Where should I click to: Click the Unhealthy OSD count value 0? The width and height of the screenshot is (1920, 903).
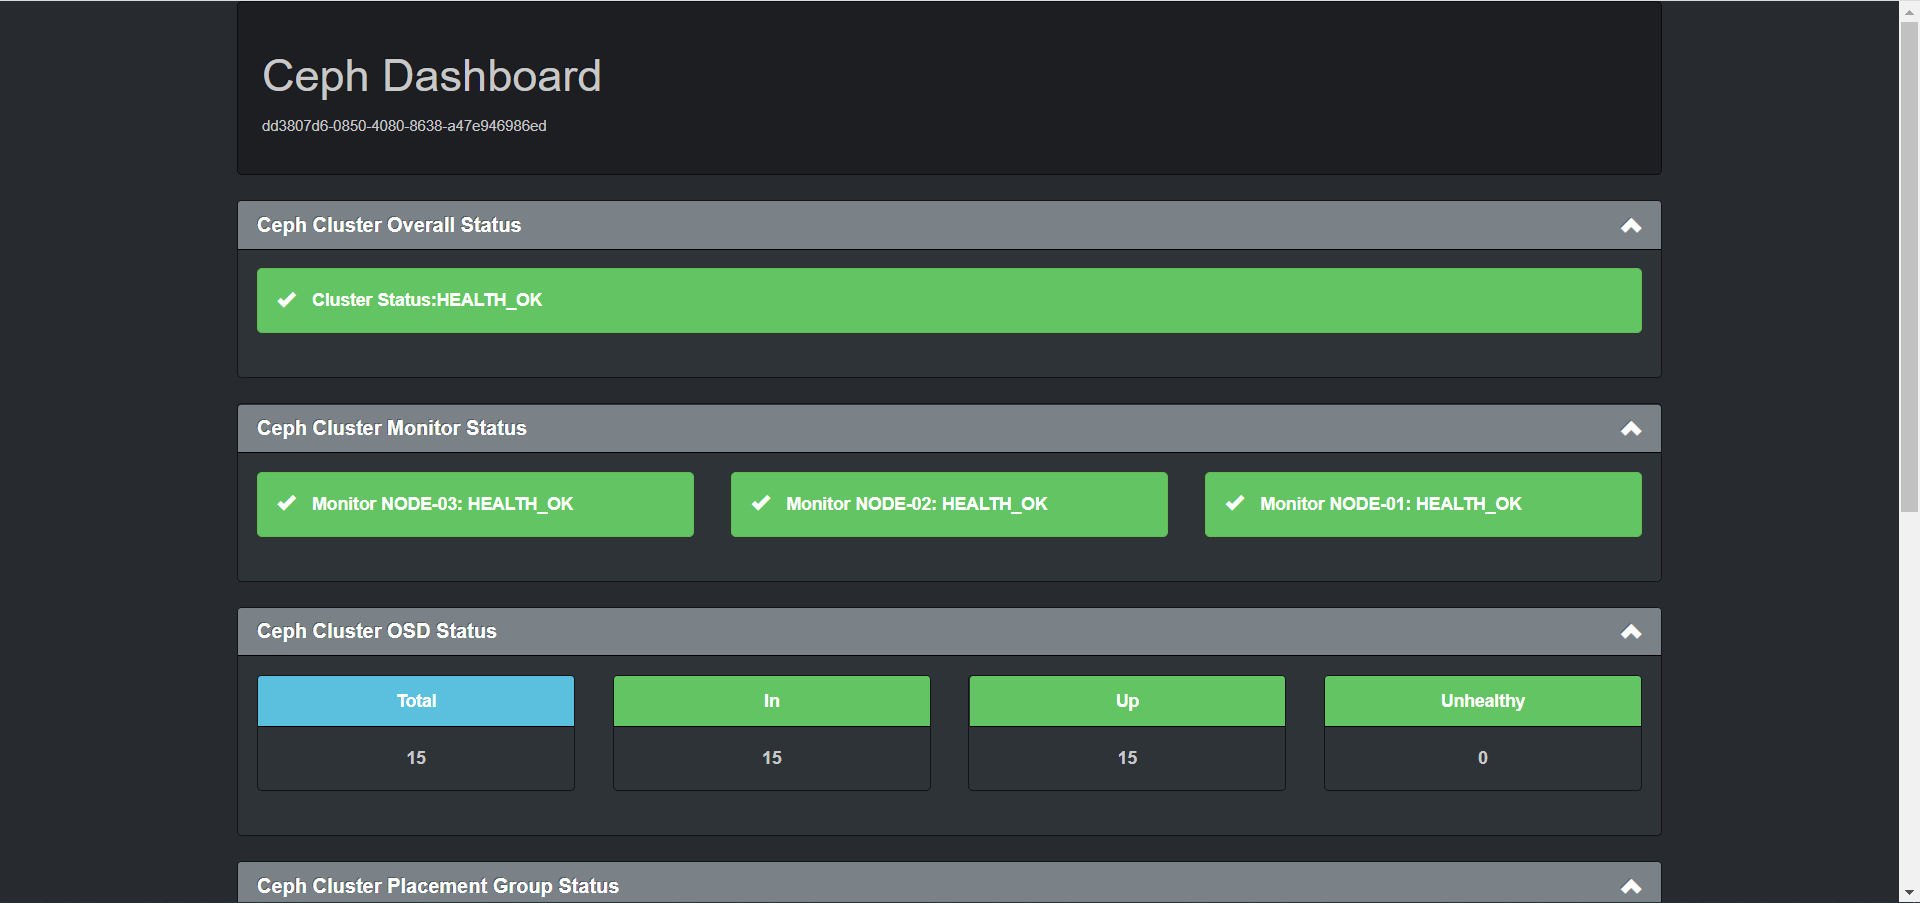[1483, 758]
